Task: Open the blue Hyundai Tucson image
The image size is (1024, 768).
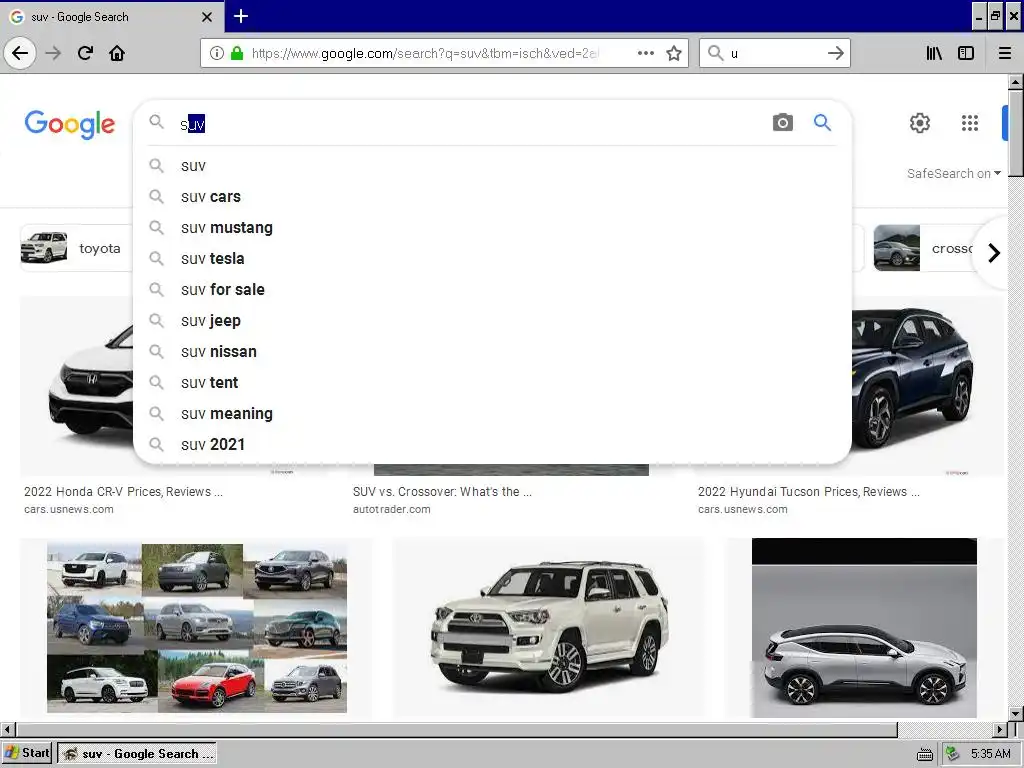Action: pyautogui.click(x=927, y=385)
